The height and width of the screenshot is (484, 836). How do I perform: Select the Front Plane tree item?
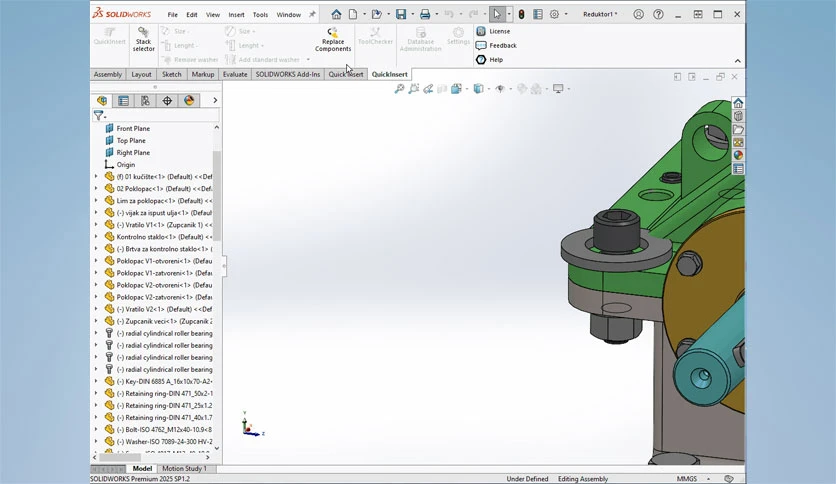tap(133, 128)
